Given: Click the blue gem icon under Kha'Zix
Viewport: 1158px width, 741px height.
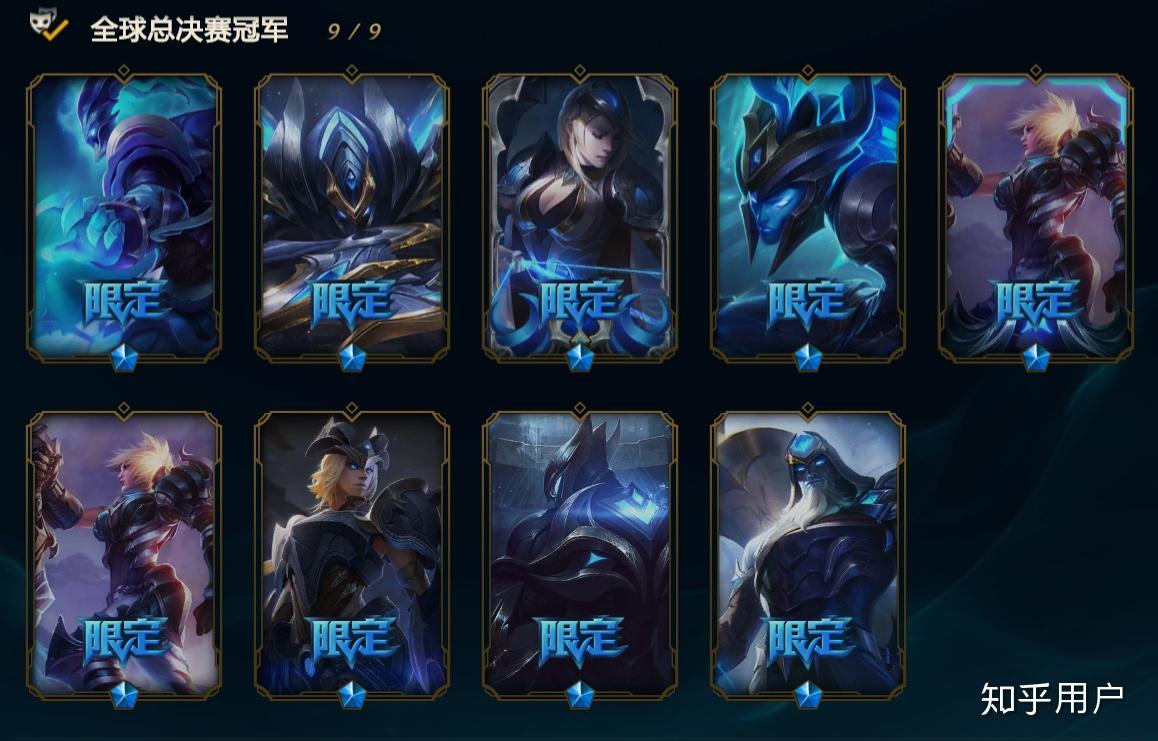Looking at the screenshot, I should coord(352,358).
